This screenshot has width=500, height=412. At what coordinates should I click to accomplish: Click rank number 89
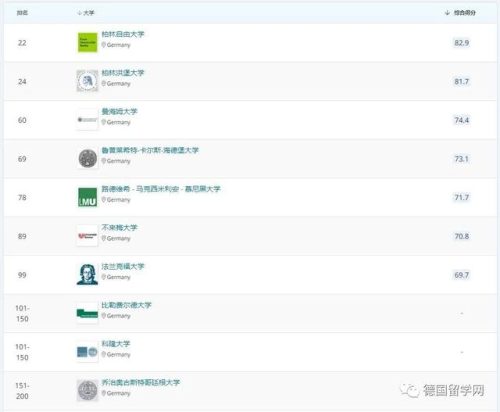(22, 236)
